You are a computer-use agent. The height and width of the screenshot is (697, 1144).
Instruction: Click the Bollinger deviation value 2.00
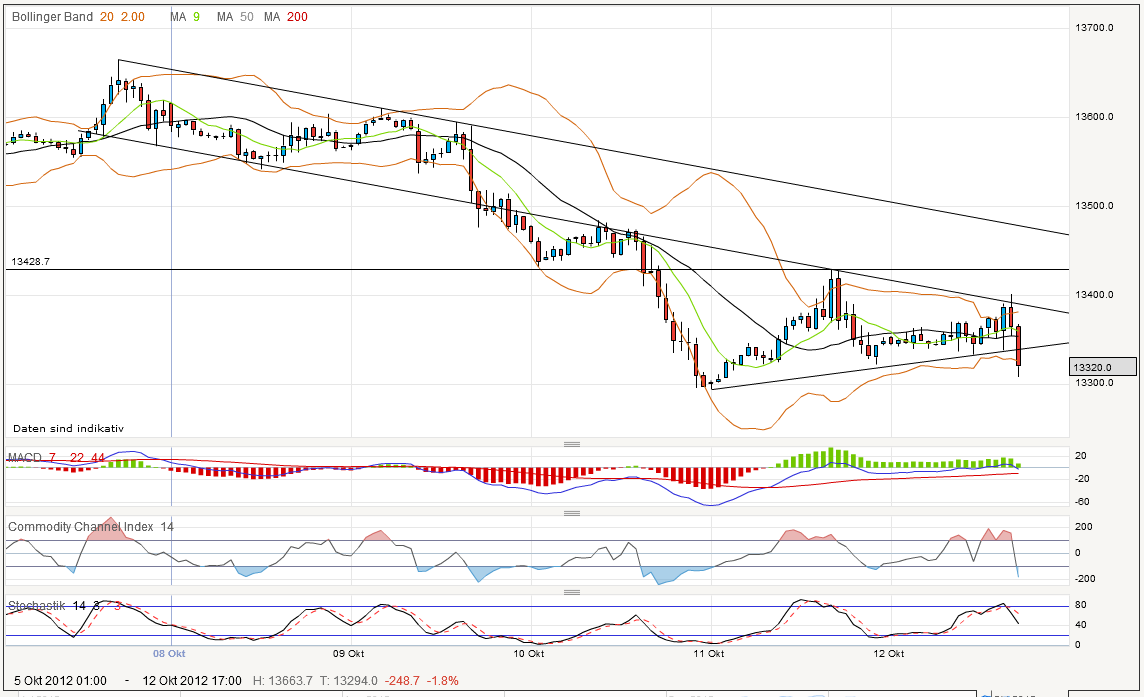click(x=131, y=17)
